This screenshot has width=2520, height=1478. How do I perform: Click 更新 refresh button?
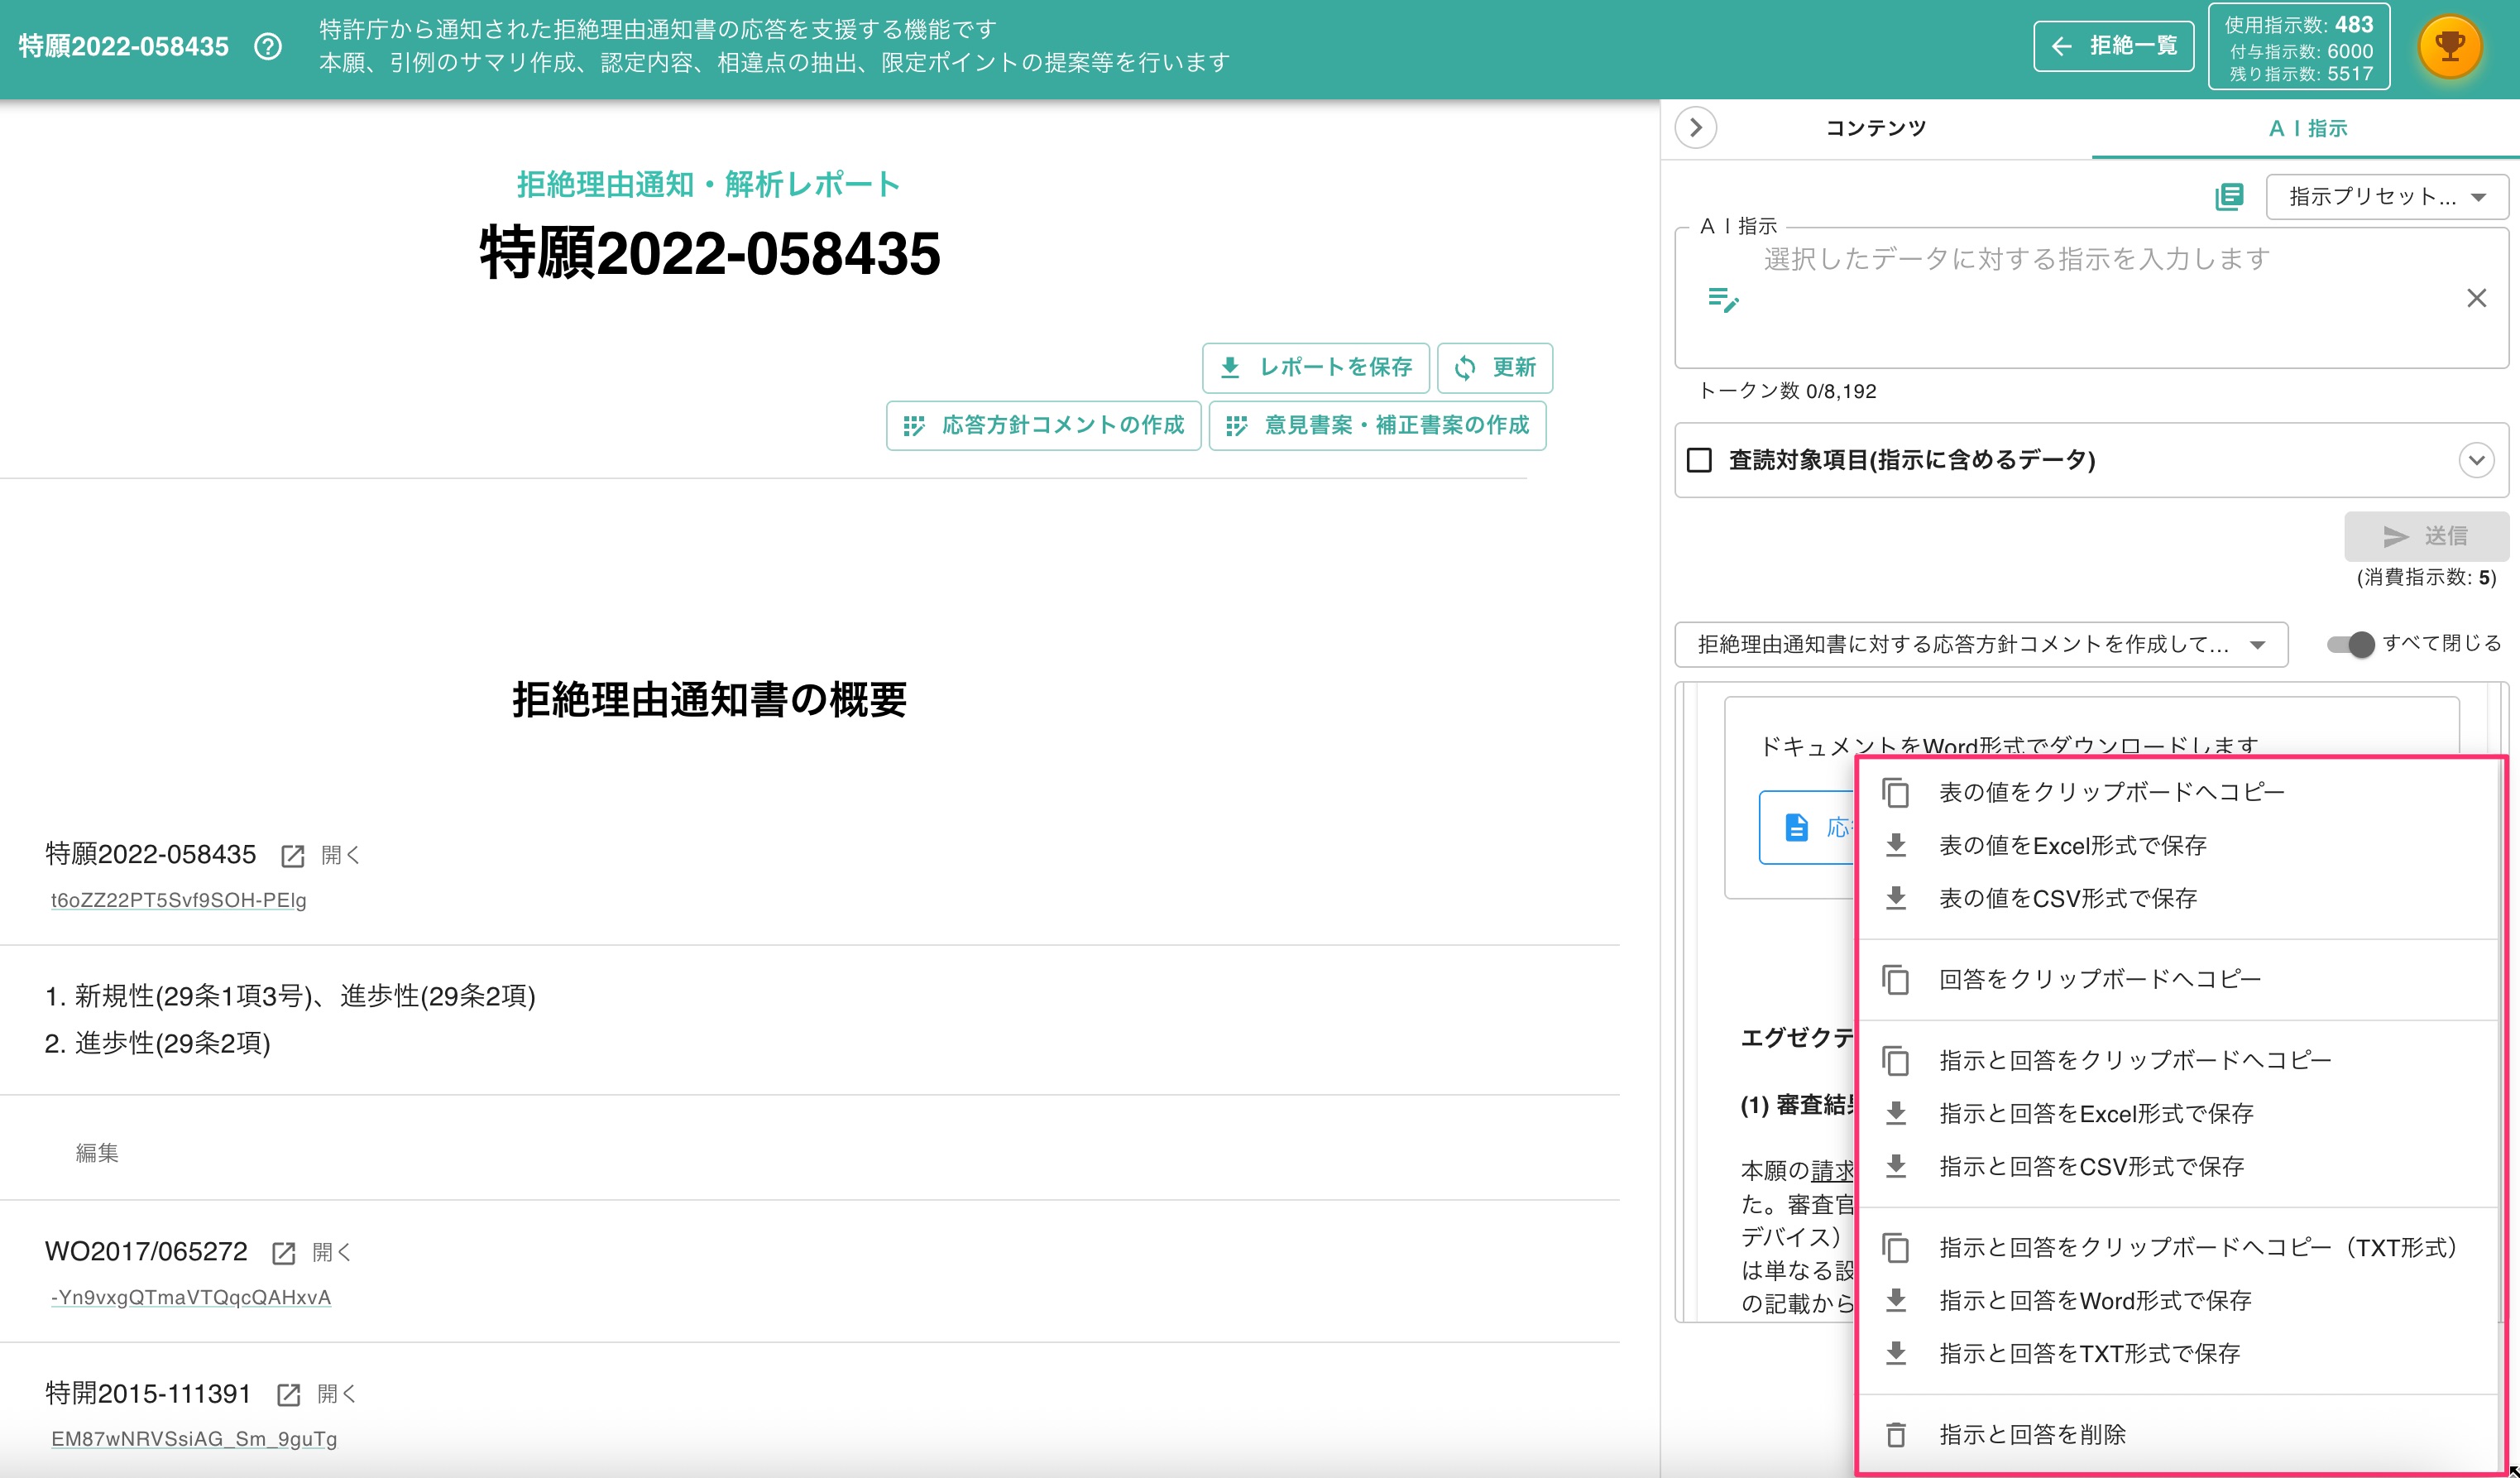1494,367
